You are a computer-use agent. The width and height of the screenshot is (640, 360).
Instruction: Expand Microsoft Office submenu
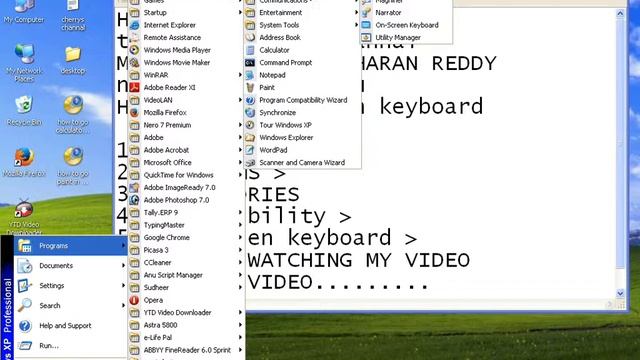(187, 162)
